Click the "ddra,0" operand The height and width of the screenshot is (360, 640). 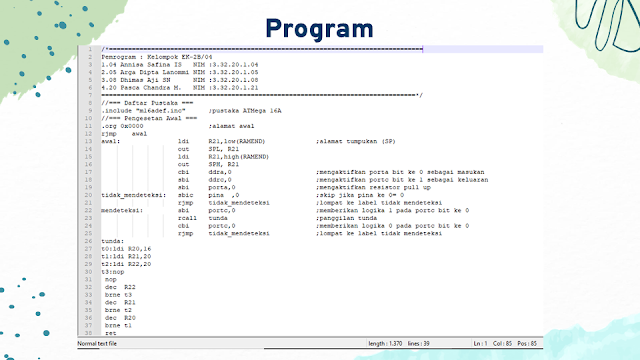coord(220,172)
